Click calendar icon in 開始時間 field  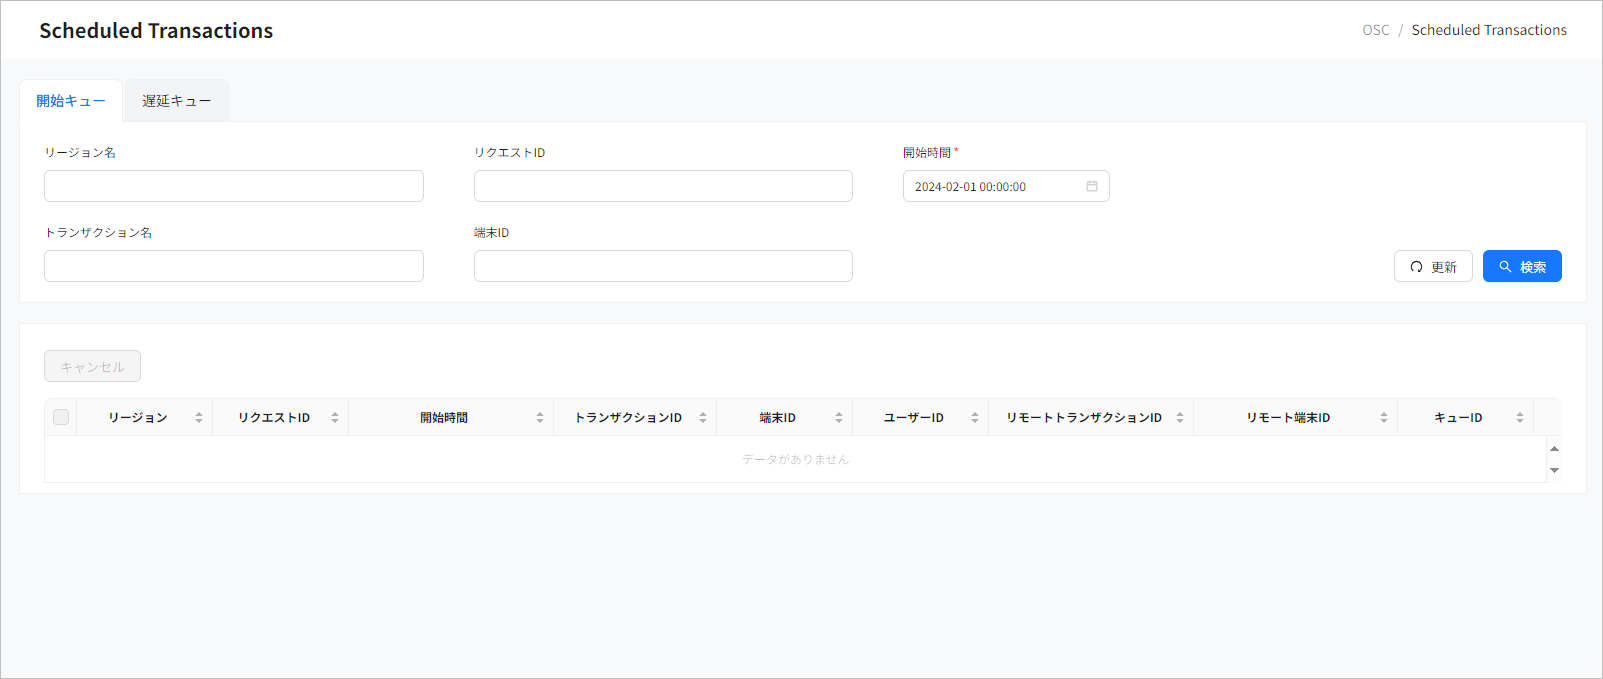tap(1092, 186)
